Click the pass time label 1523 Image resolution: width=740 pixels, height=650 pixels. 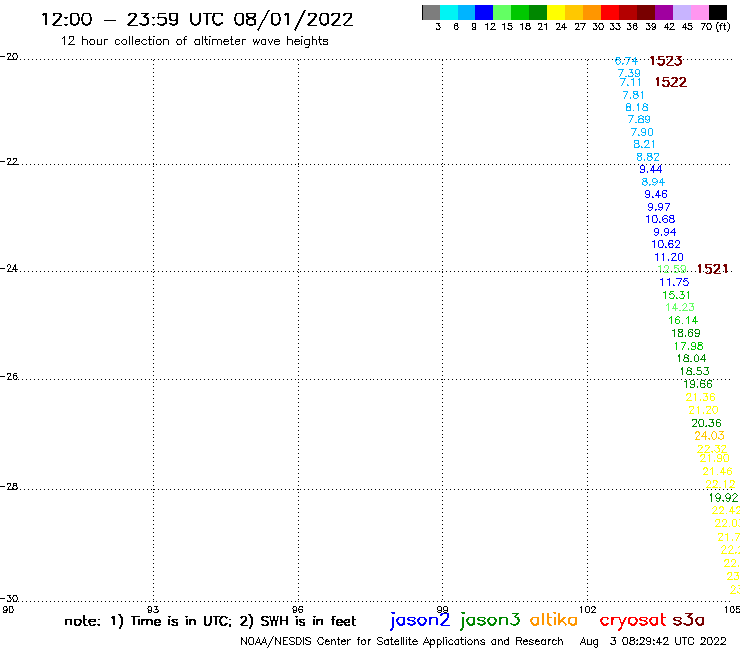pyautogui.click(x=665, y=61)
